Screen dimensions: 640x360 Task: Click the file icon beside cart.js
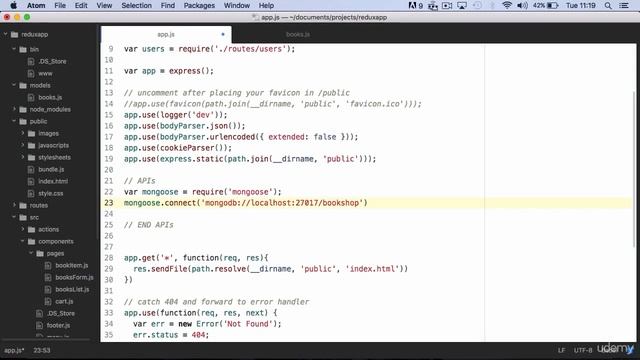tap(48, 301)
